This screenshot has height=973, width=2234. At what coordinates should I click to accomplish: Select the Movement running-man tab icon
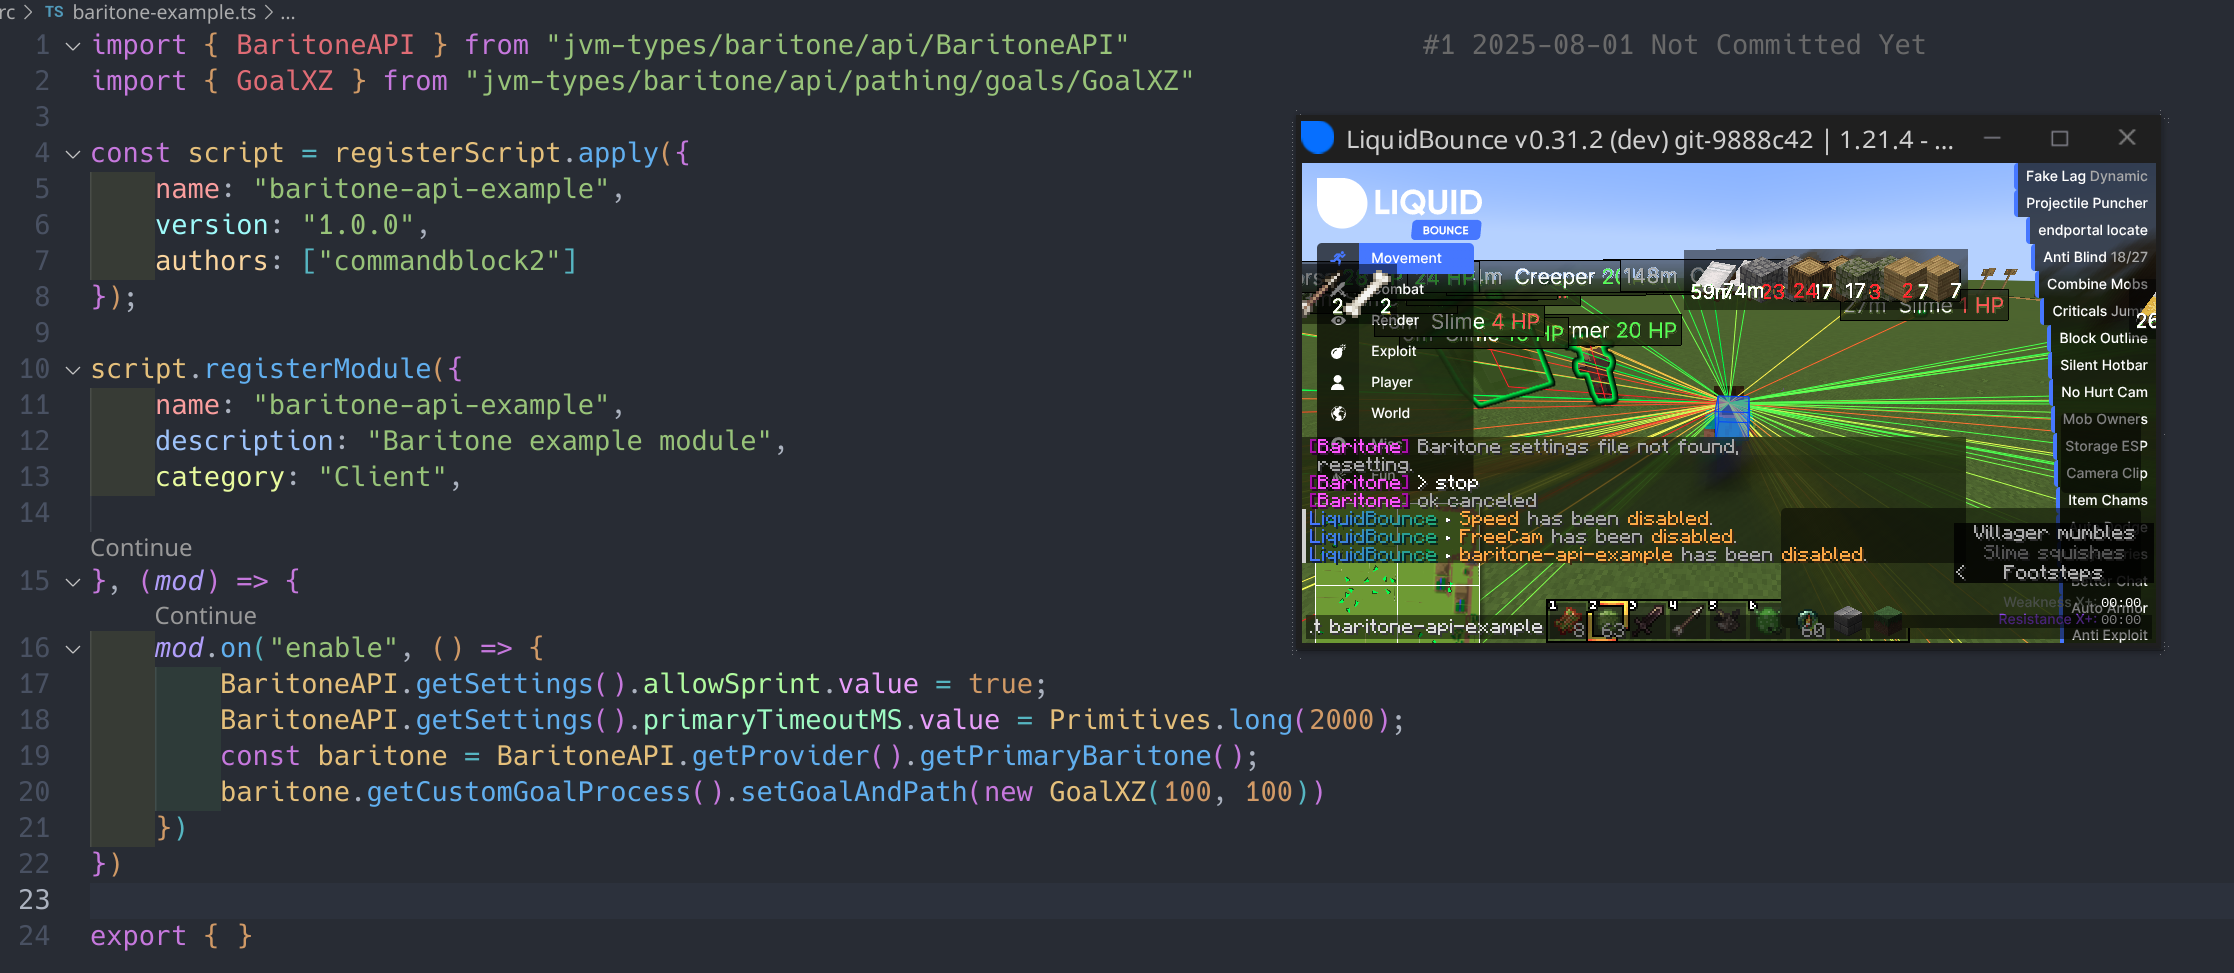(1338, 258)
